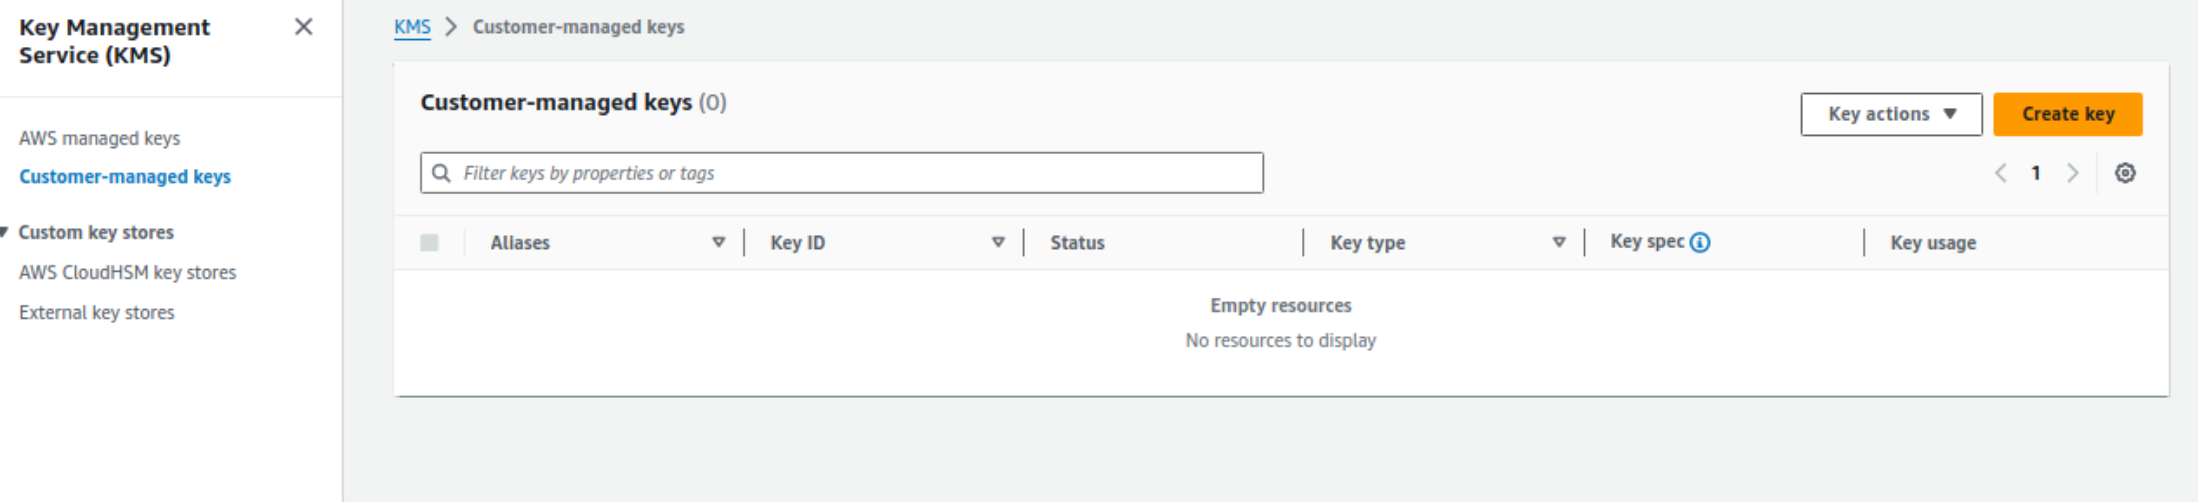
Task: Click the Create key button
Action: [2068, 114]
